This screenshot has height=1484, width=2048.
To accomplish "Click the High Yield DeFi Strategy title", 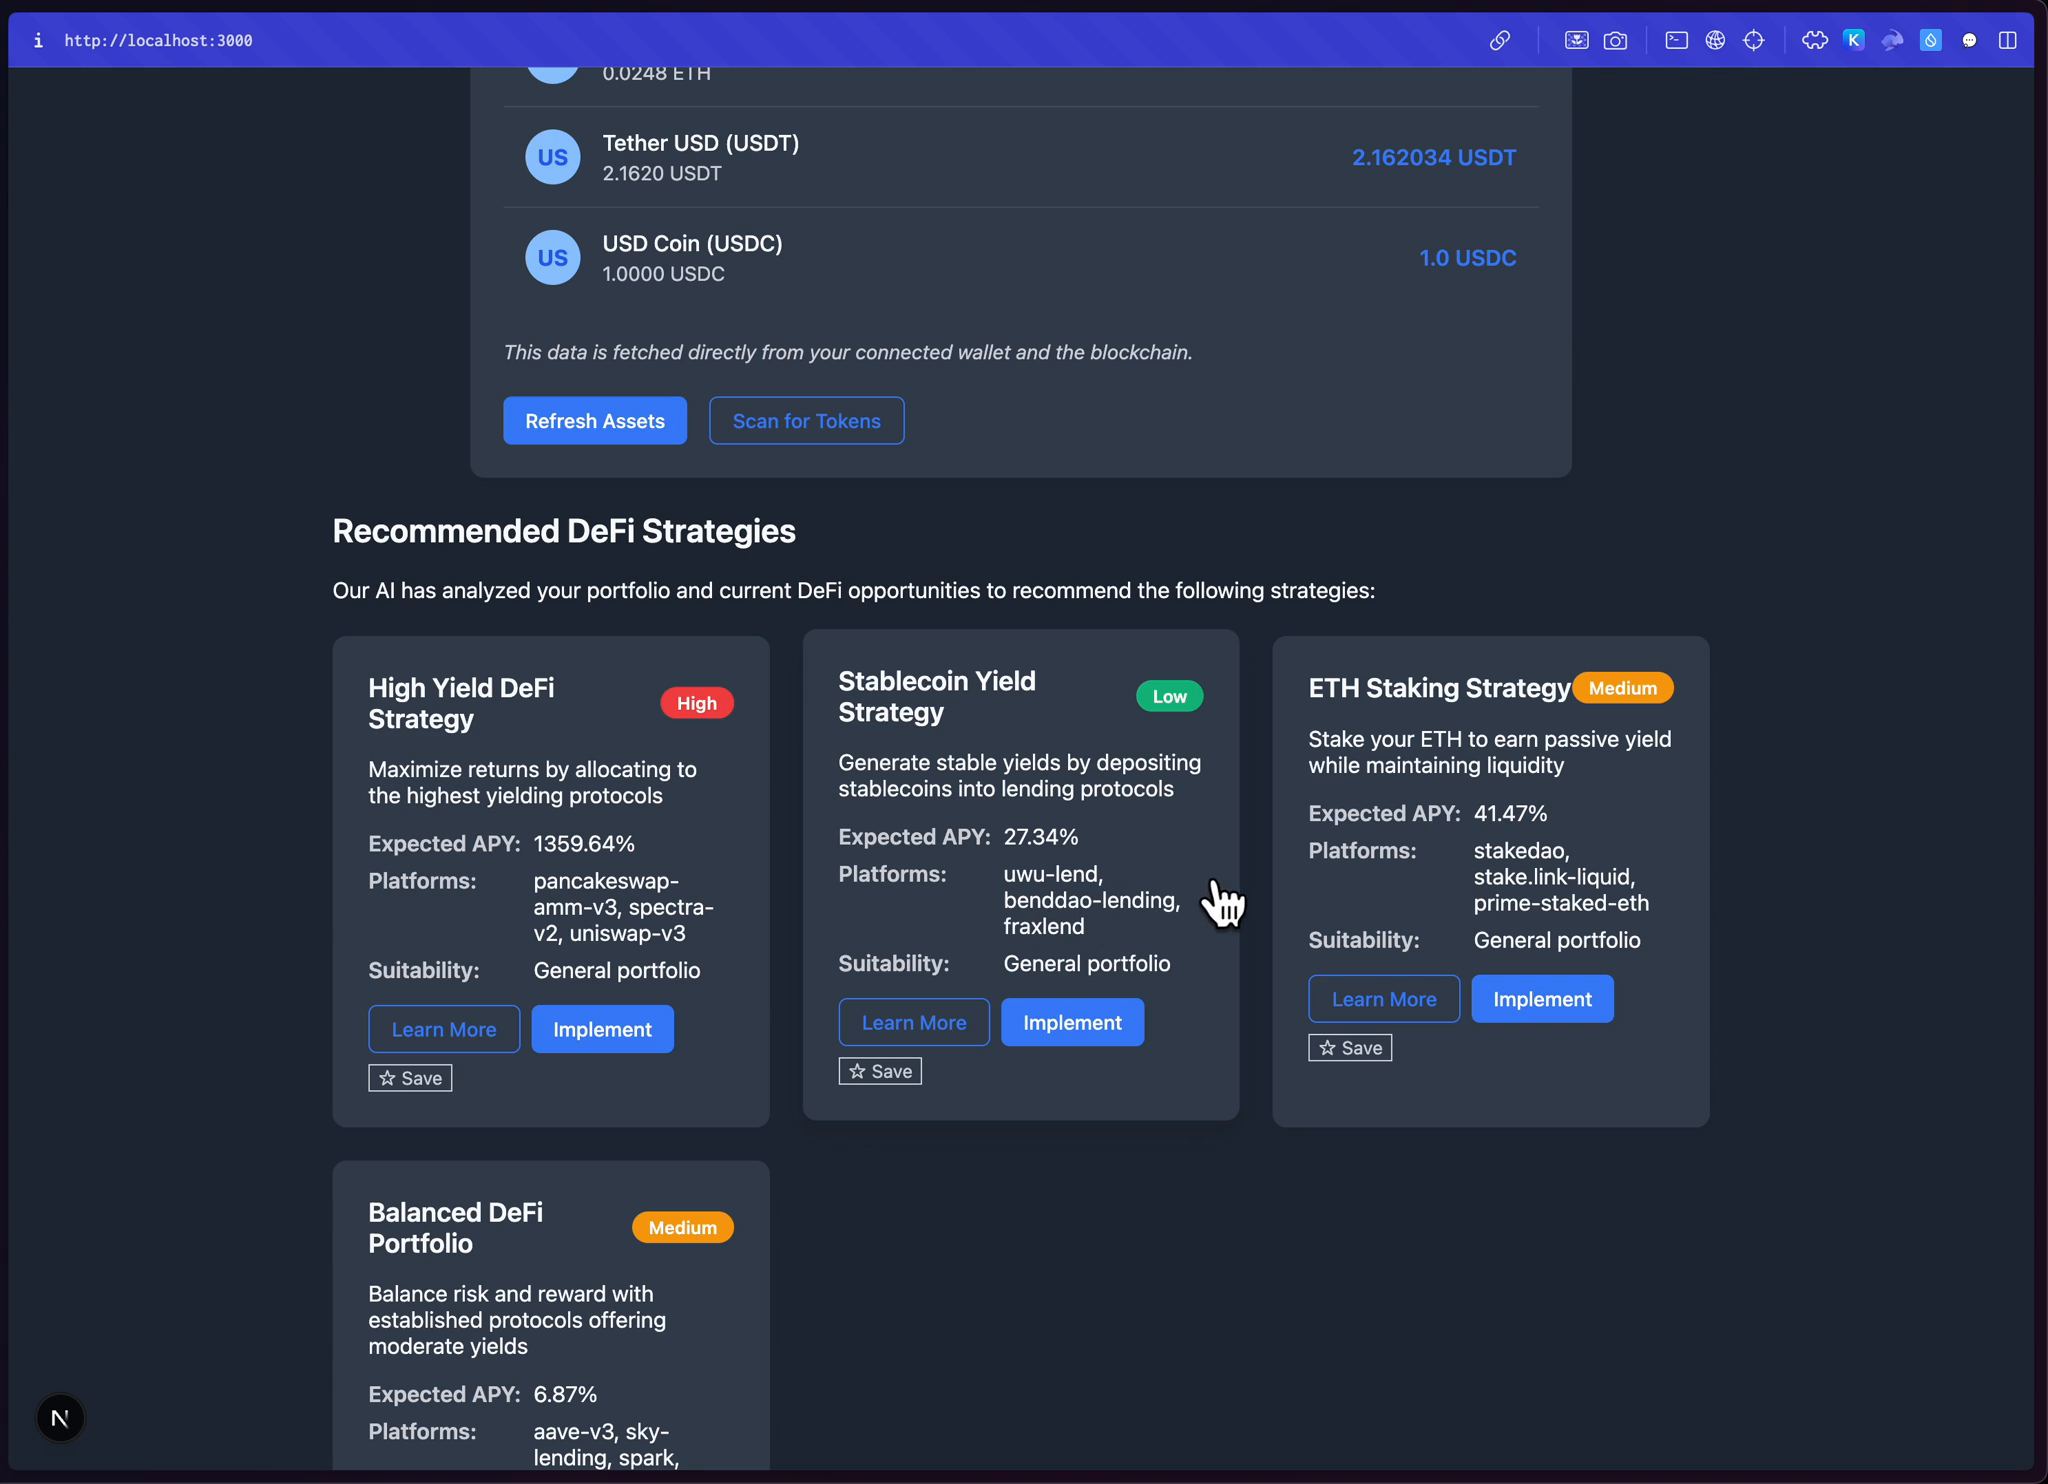I will click(461, 702).
